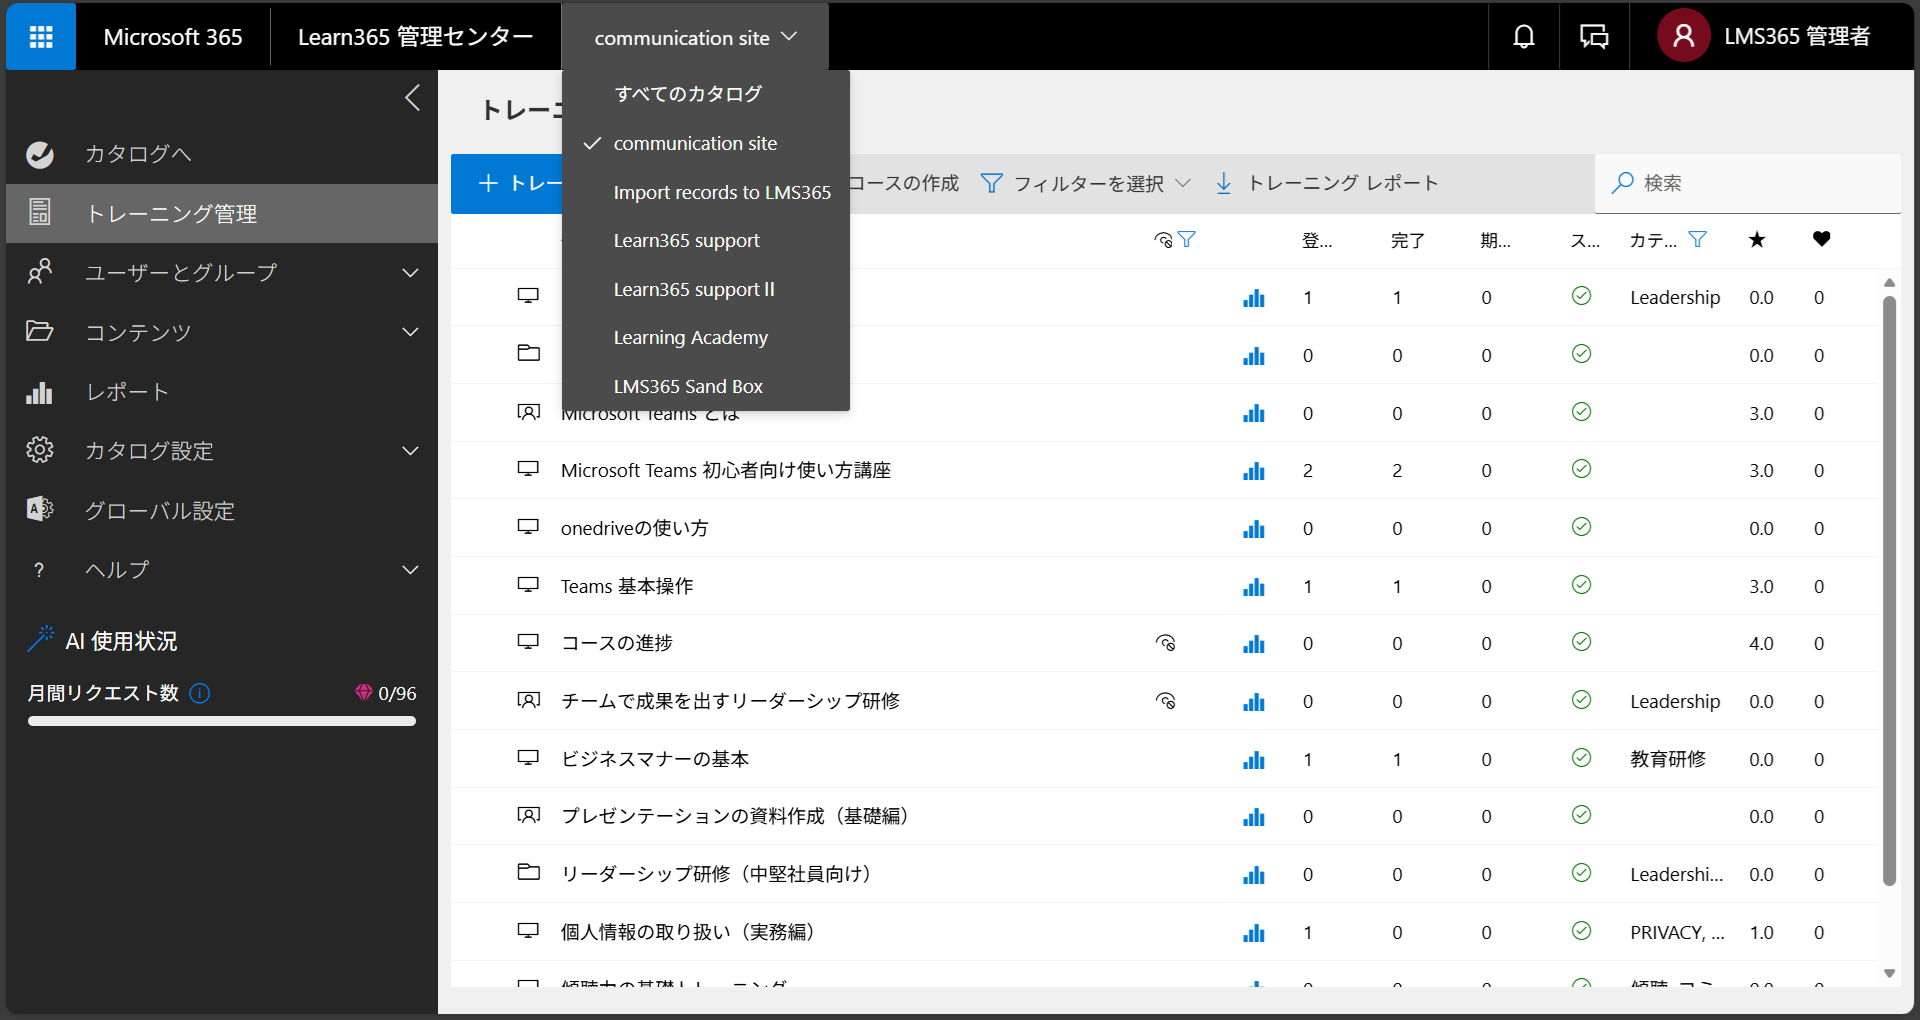Image resolution: width=1920 pixels, height=1020 pixels.
Task: Click hidden-visibility icon on チームで成果を出すリーダーシップ研修 row
Action: coord(1165,701)
